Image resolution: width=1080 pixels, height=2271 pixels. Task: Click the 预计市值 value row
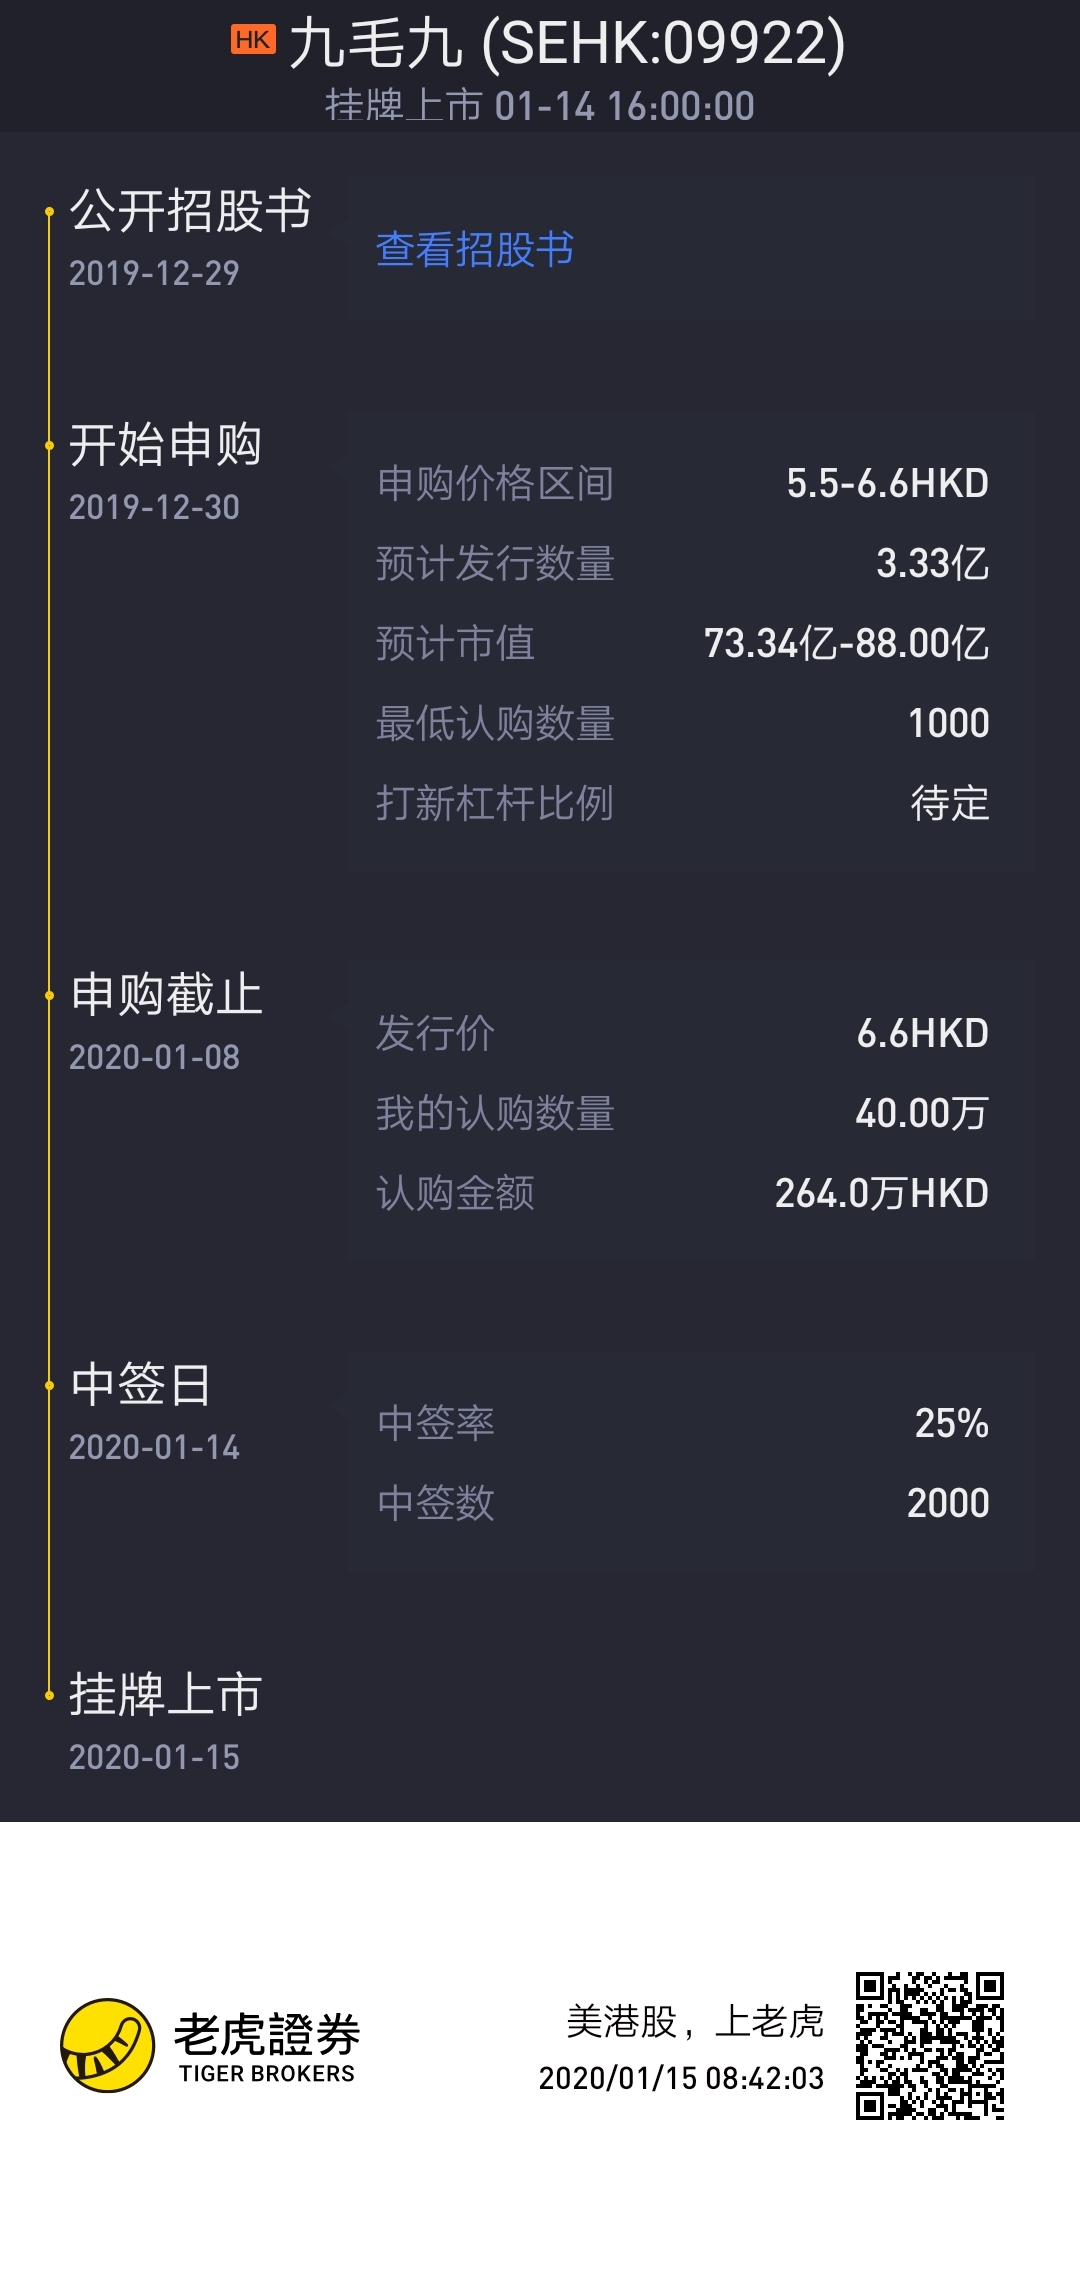[x=682, y=643]
